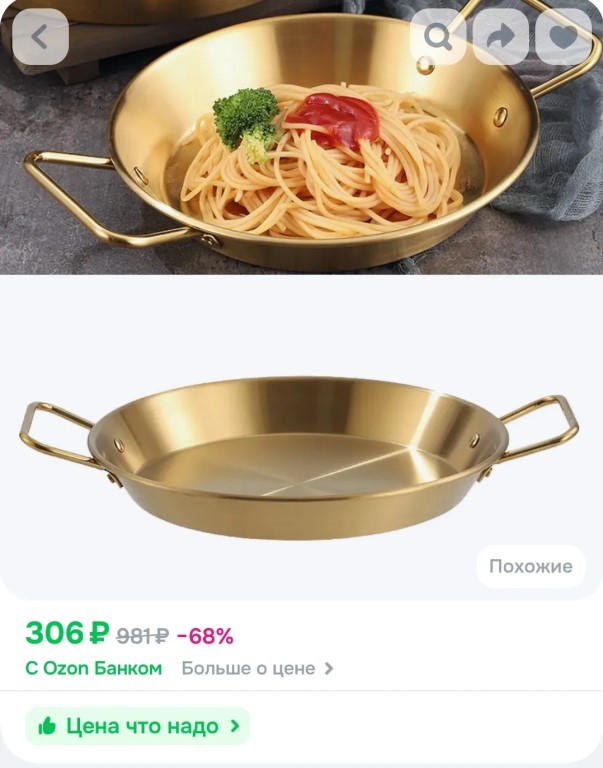Tap the "С Ozon Банком" label
Viewport: 603px width, 768px height.
[94, 668]
